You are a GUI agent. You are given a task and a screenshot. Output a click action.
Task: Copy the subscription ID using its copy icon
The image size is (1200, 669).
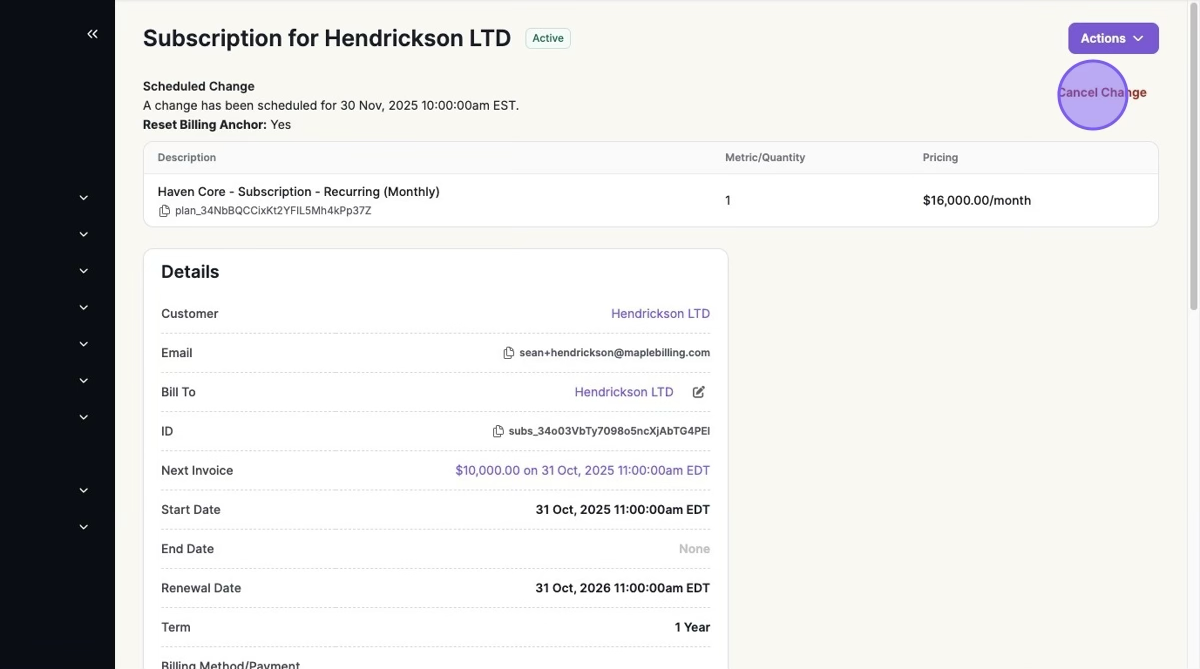click(x=498, y=432)
